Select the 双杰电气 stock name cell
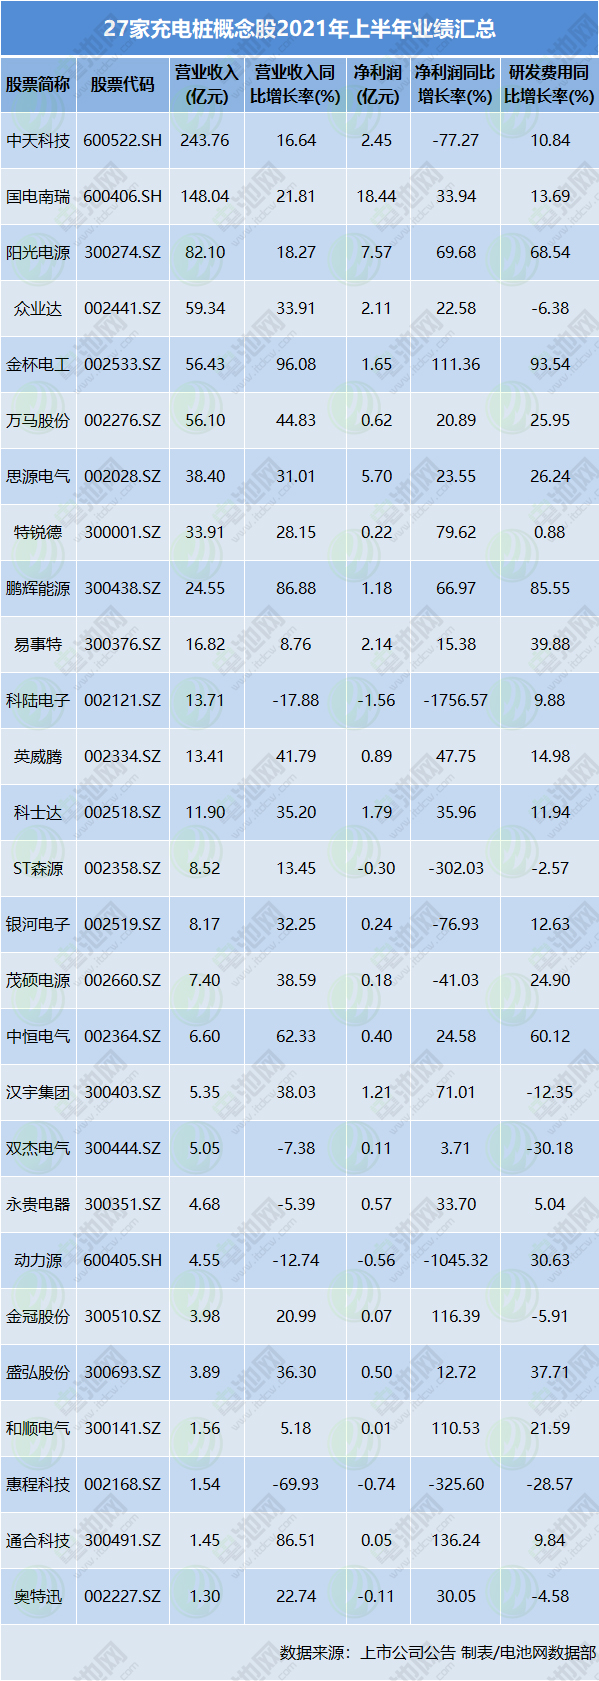Screen dimensions: 599x1681 38,1148
